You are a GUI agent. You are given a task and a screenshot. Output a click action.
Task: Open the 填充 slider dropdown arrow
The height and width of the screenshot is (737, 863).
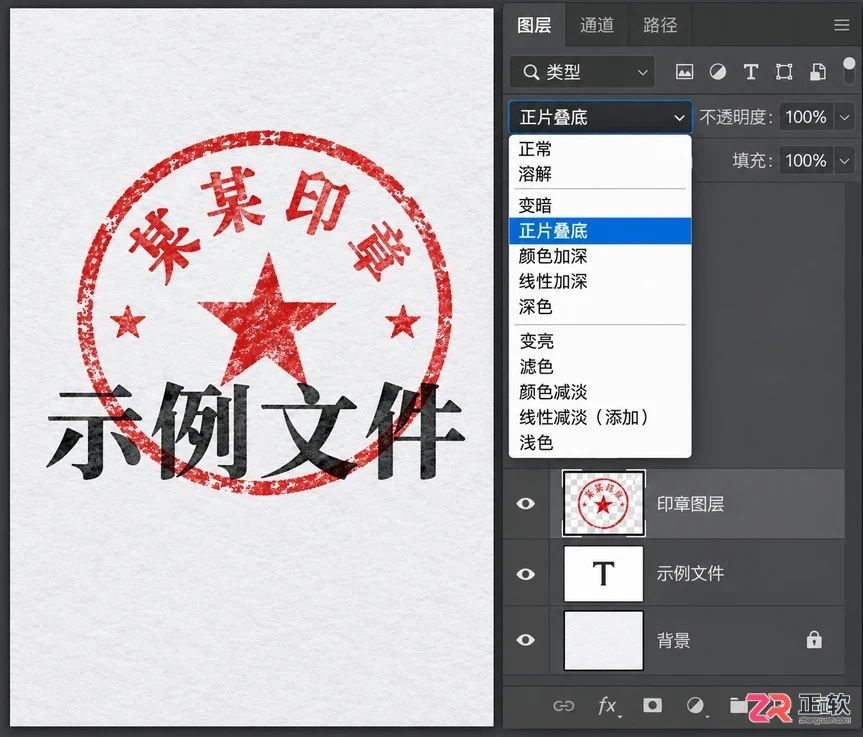844,161
